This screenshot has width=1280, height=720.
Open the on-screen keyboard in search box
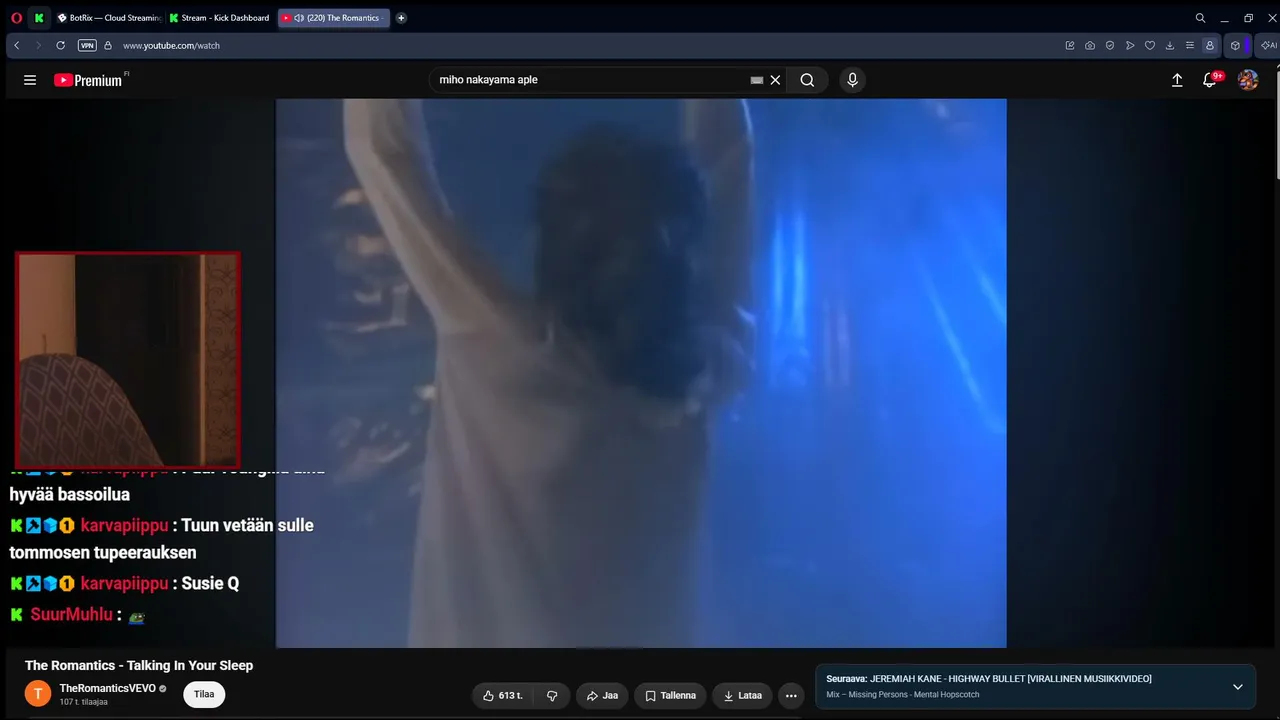(x=757, y=80)
